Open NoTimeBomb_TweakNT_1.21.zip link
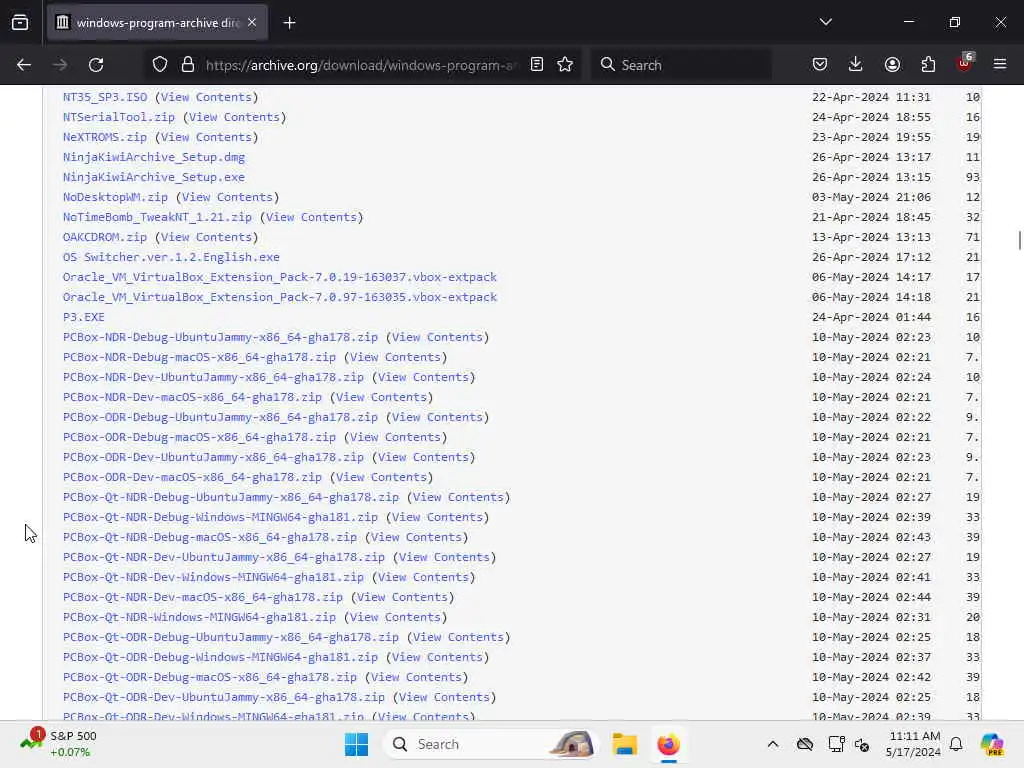The image size is (1024, 768). (x=157, y=217)
